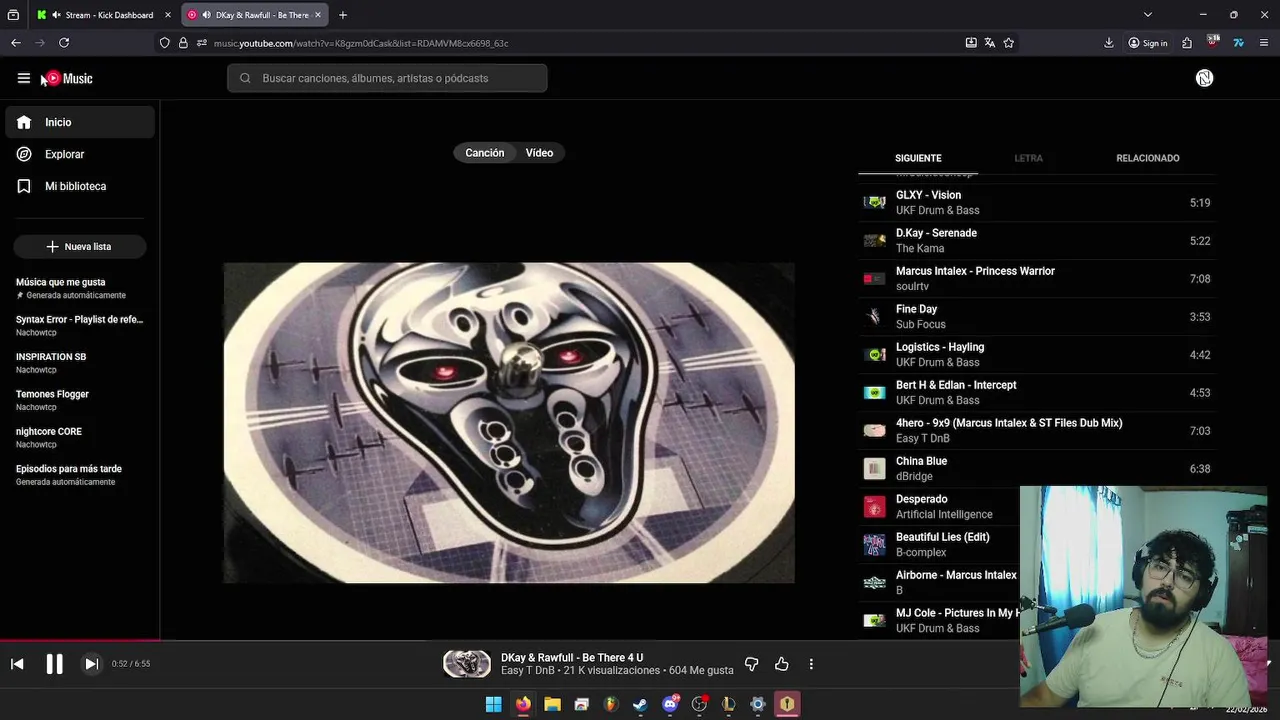Open a new browser tab
This screenshot has height=720, width=1280.
343,15
